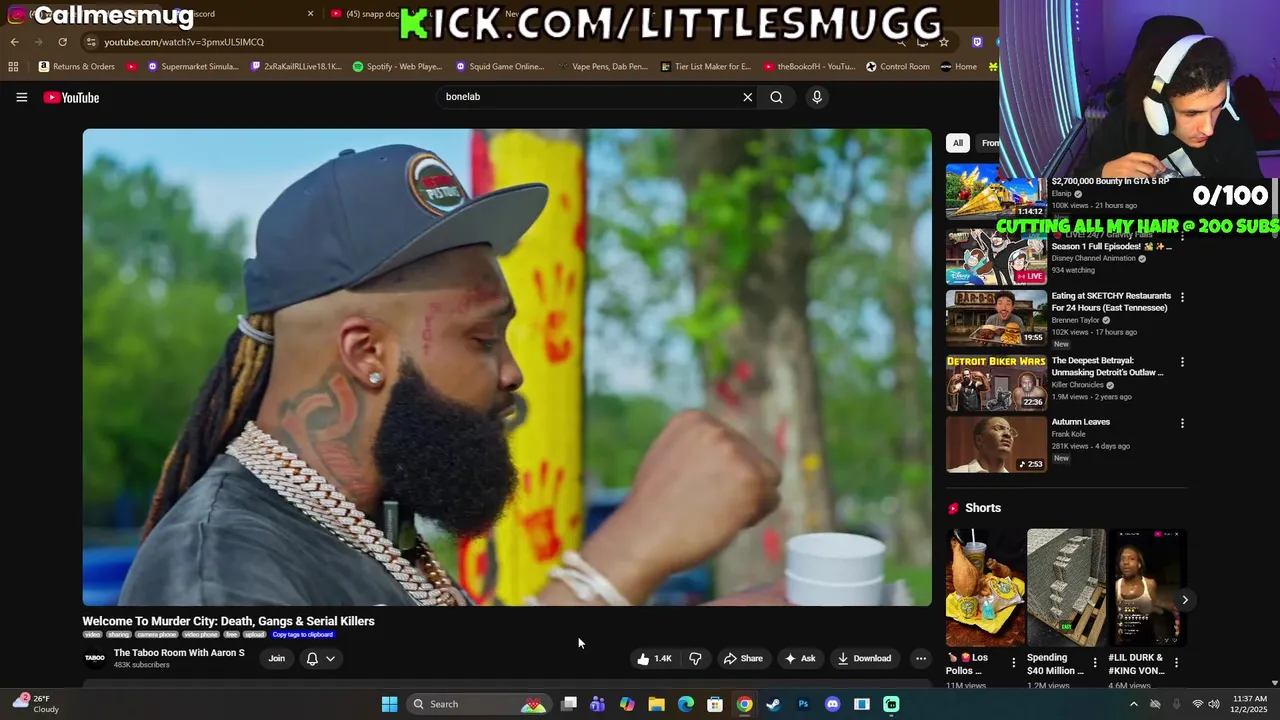Open Discord from the taskbar
Screen dimensions: 1280x720
(832, 704)
